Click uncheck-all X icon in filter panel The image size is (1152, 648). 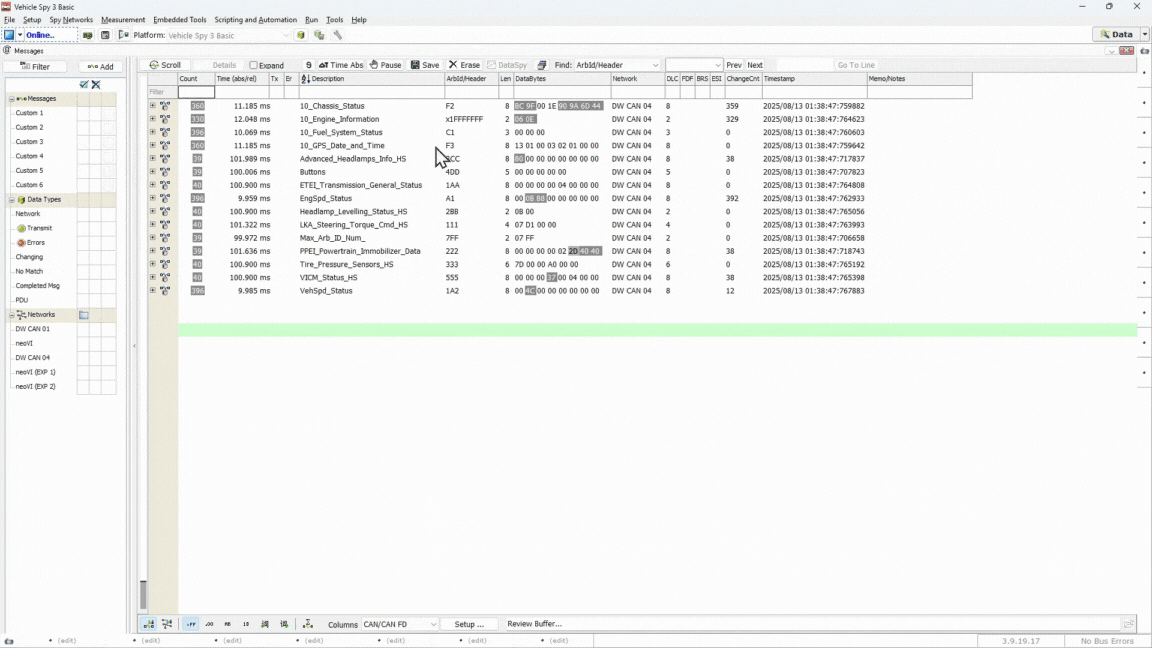96,85
